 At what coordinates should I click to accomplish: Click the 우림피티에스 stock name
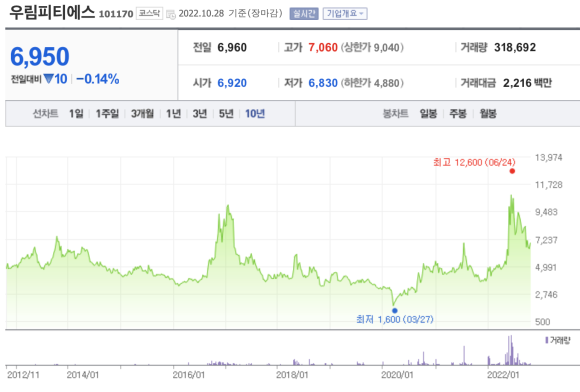[52, 12]
